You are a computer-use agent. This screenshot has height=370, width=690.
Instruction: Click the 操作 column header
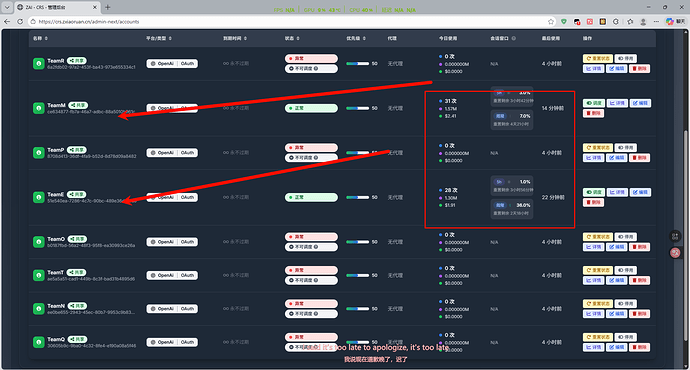tap(587, 38)
